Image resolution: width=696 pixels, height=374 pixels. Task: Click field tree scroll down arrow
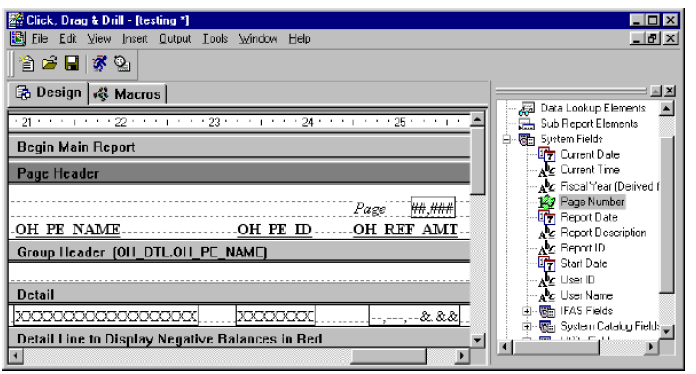click(x=667, y=331)
